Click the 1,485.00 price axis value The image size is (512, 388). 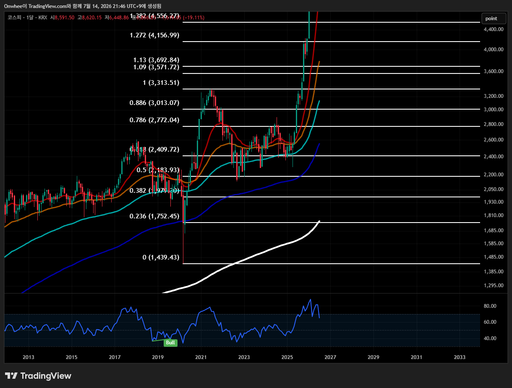(x=494, y=257)
